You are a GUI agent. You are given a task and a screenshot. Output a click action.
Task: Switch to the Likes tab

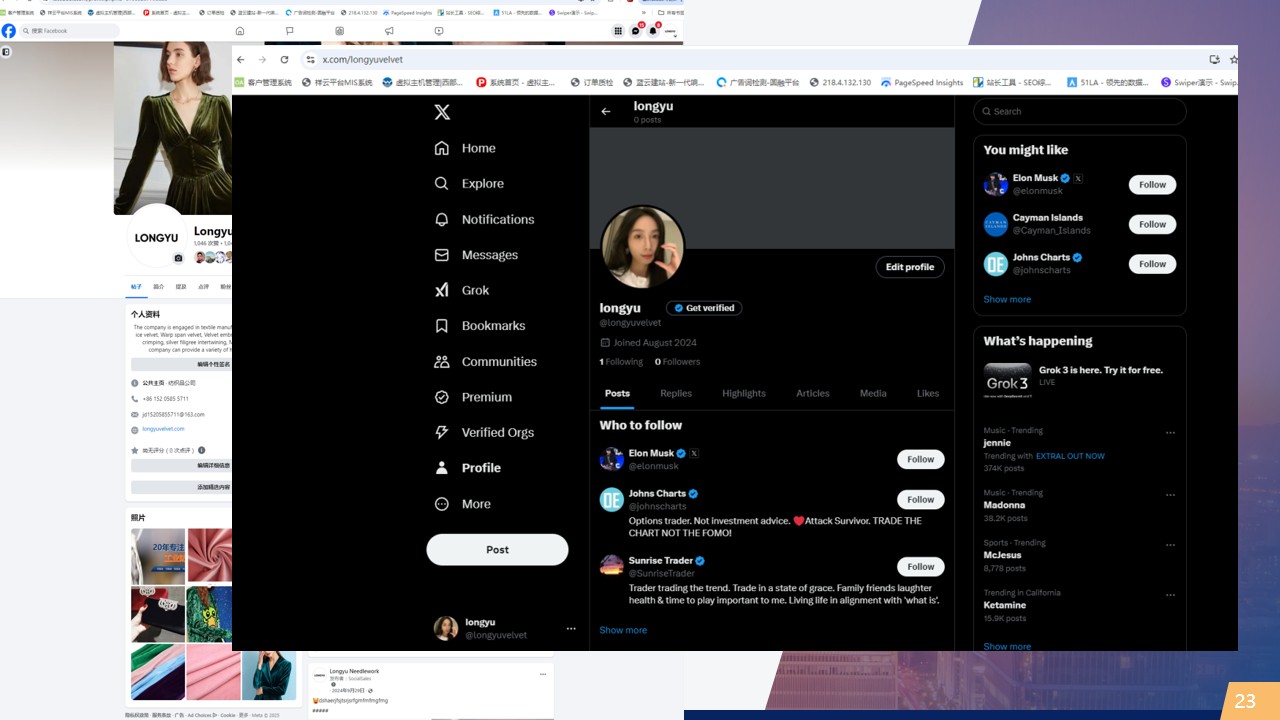[928, 394]
